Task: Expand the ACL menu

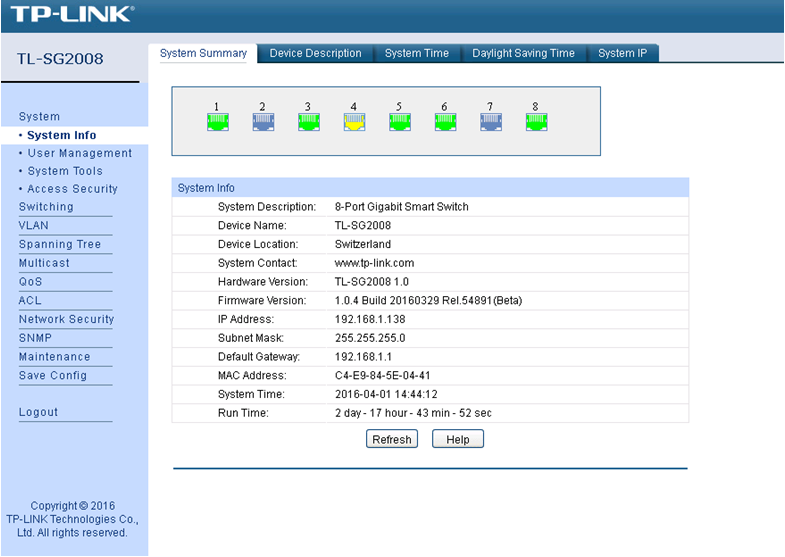Action: pyautogui.click(x=30, y=300)
